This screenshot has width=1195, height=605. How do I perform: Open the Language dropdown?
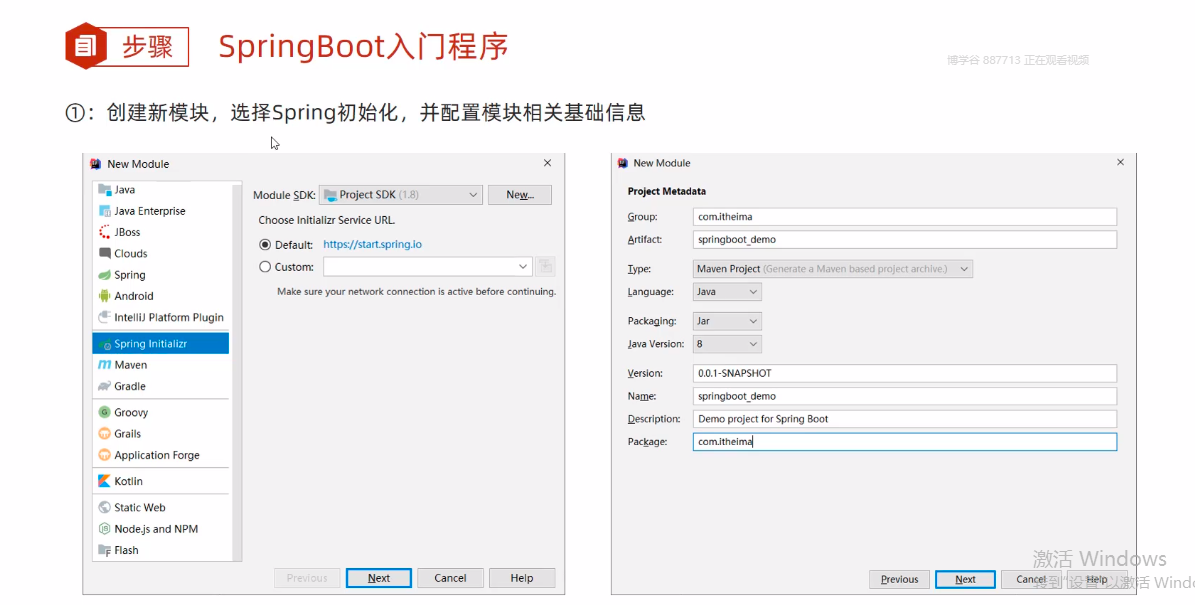727,292
